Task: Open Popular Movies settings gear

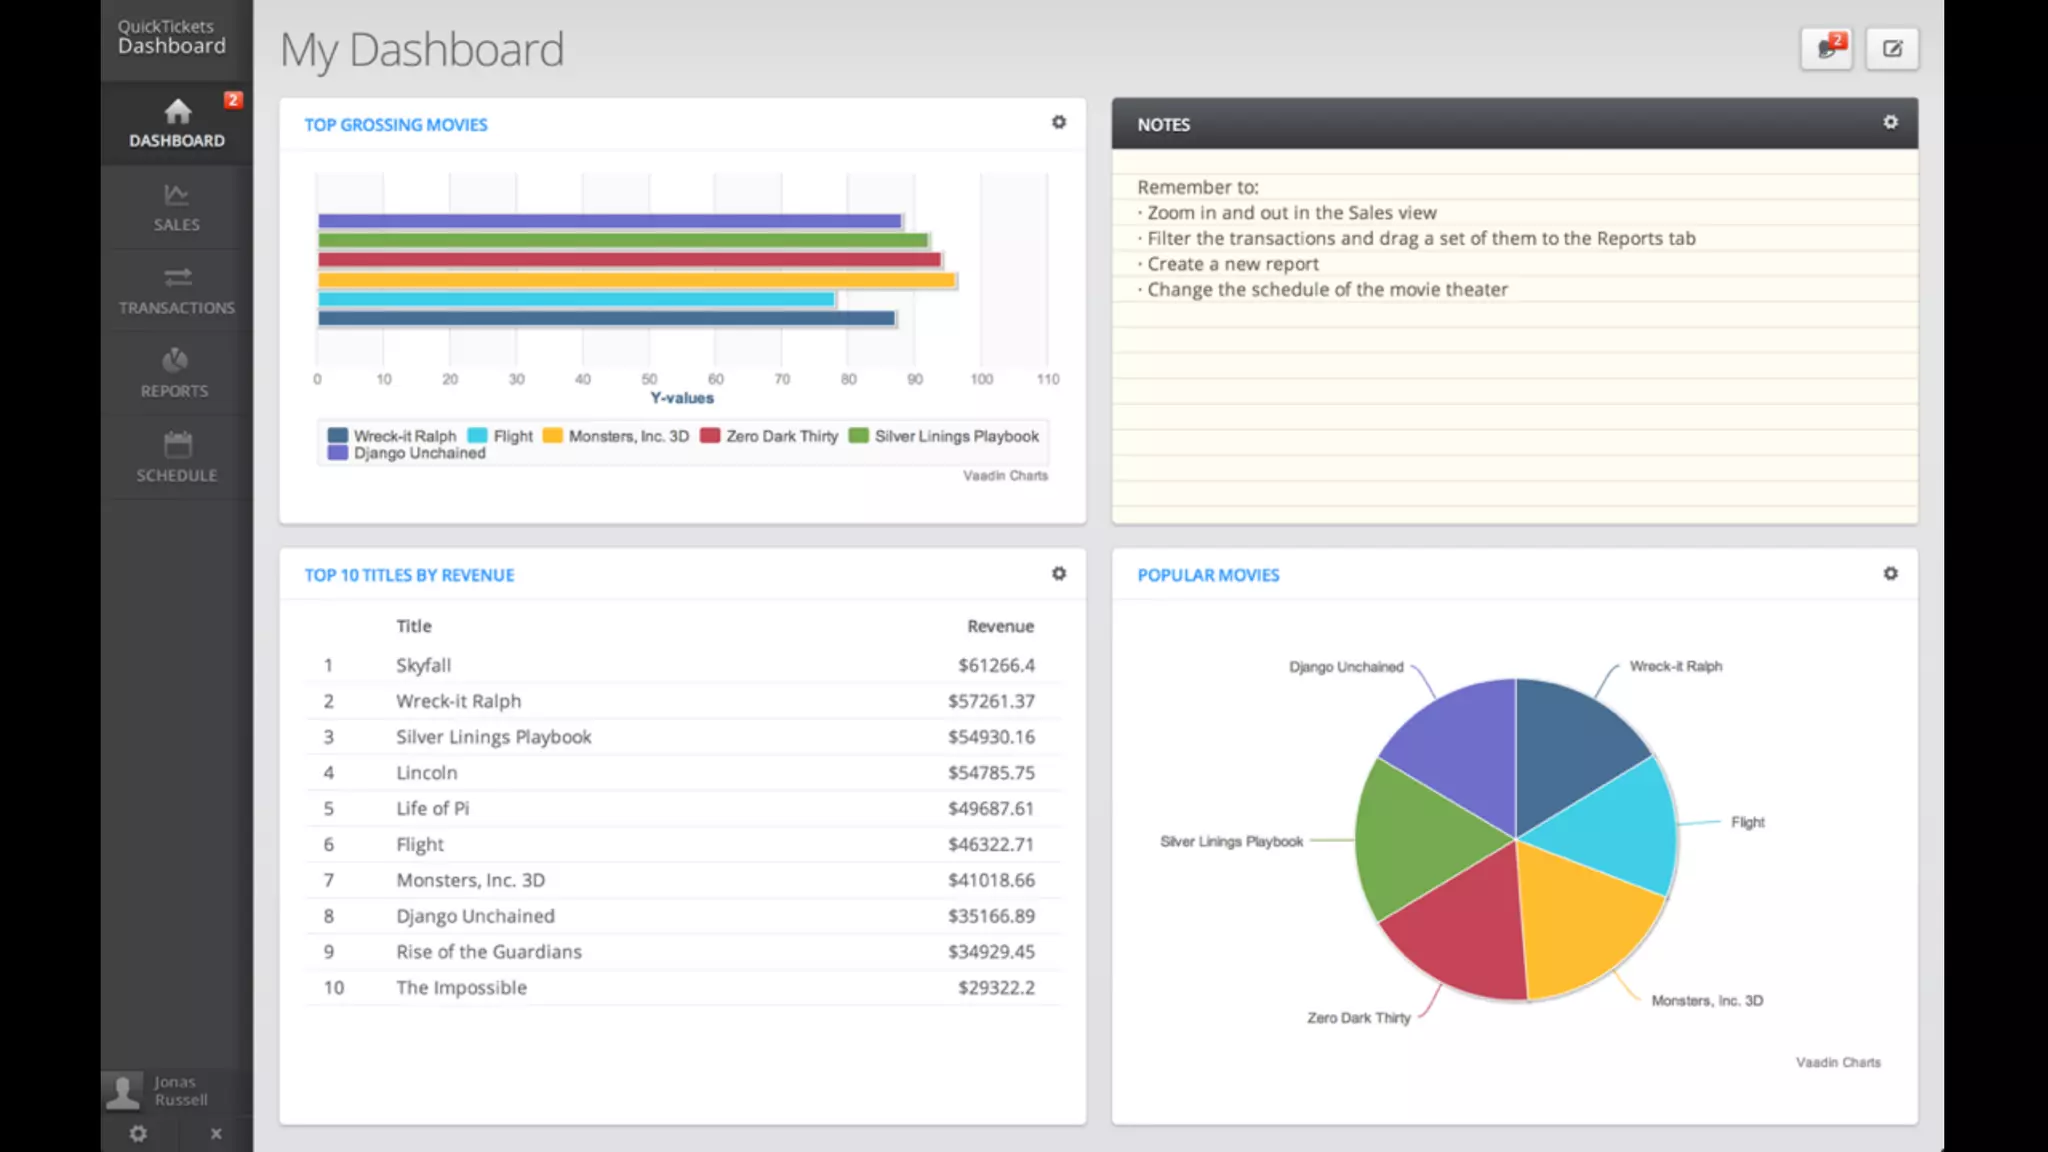Action: [1890, 574]
